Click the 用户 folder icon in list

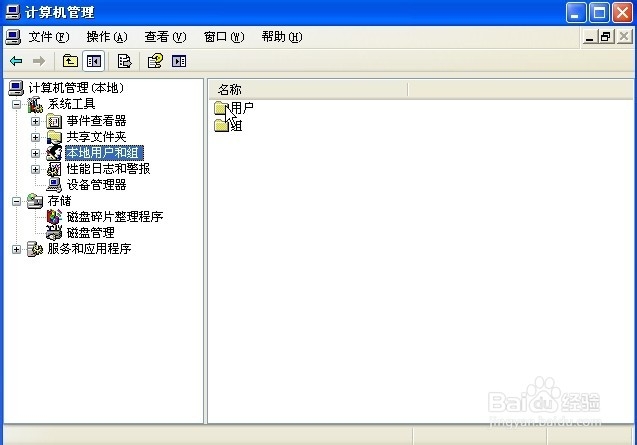click(x=221, y=108)
